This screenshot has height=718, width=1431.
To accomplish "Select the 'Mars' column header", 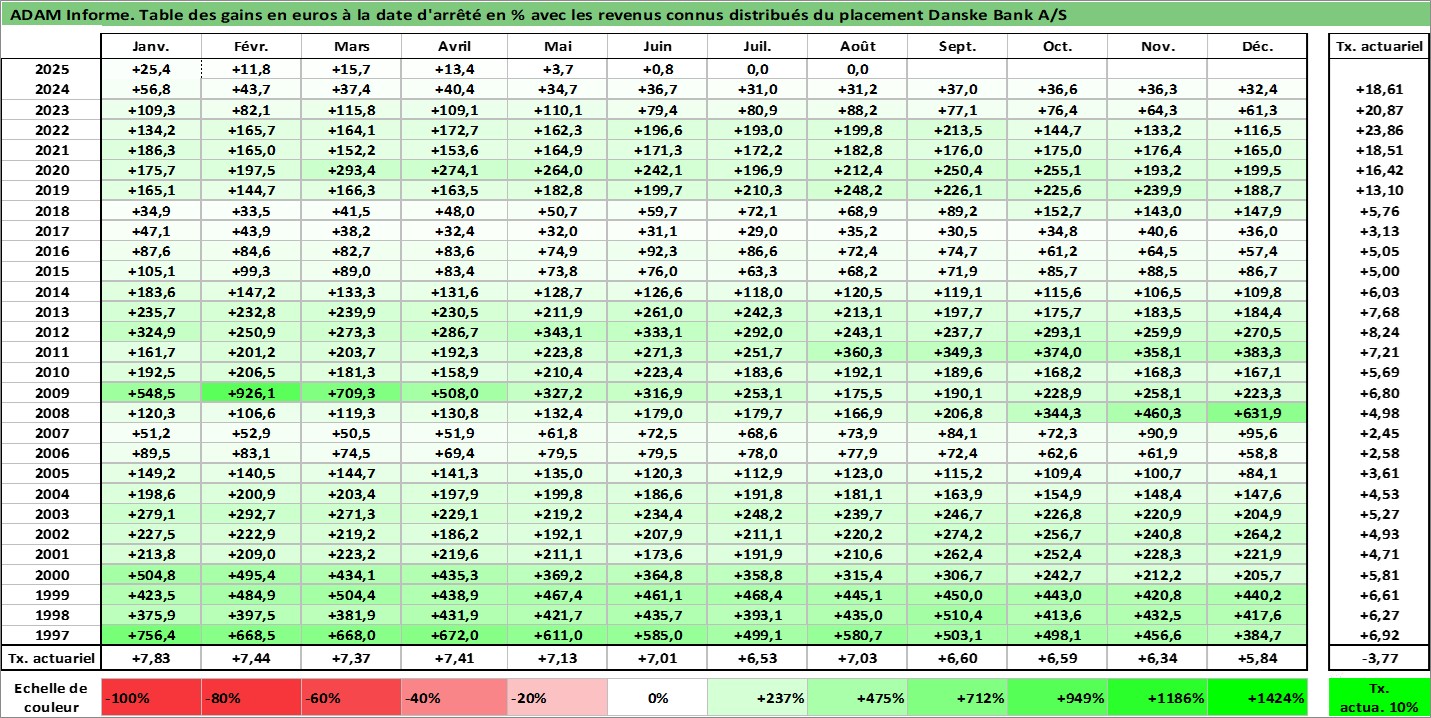I will [x=352, y=47].
